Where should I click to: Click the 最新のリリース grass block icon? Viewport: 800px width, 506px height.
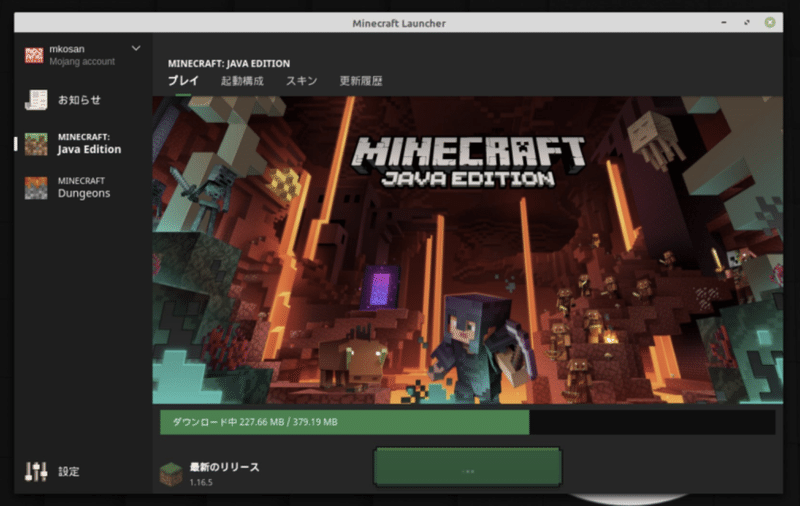pos(171,474)
